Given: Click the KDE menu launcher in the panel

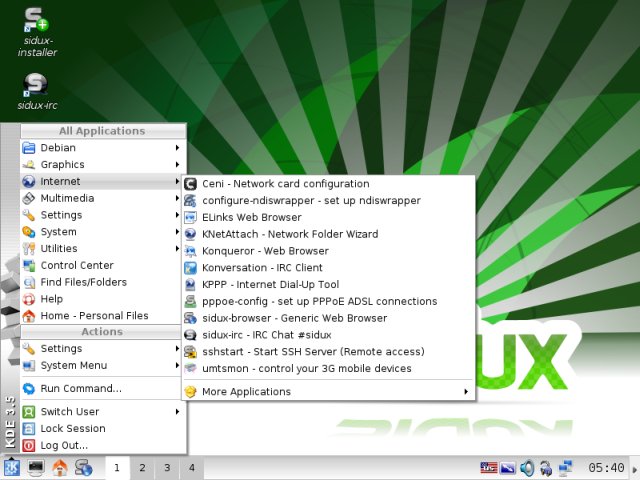Looking at the screenshot, I should tap(12, 467).
